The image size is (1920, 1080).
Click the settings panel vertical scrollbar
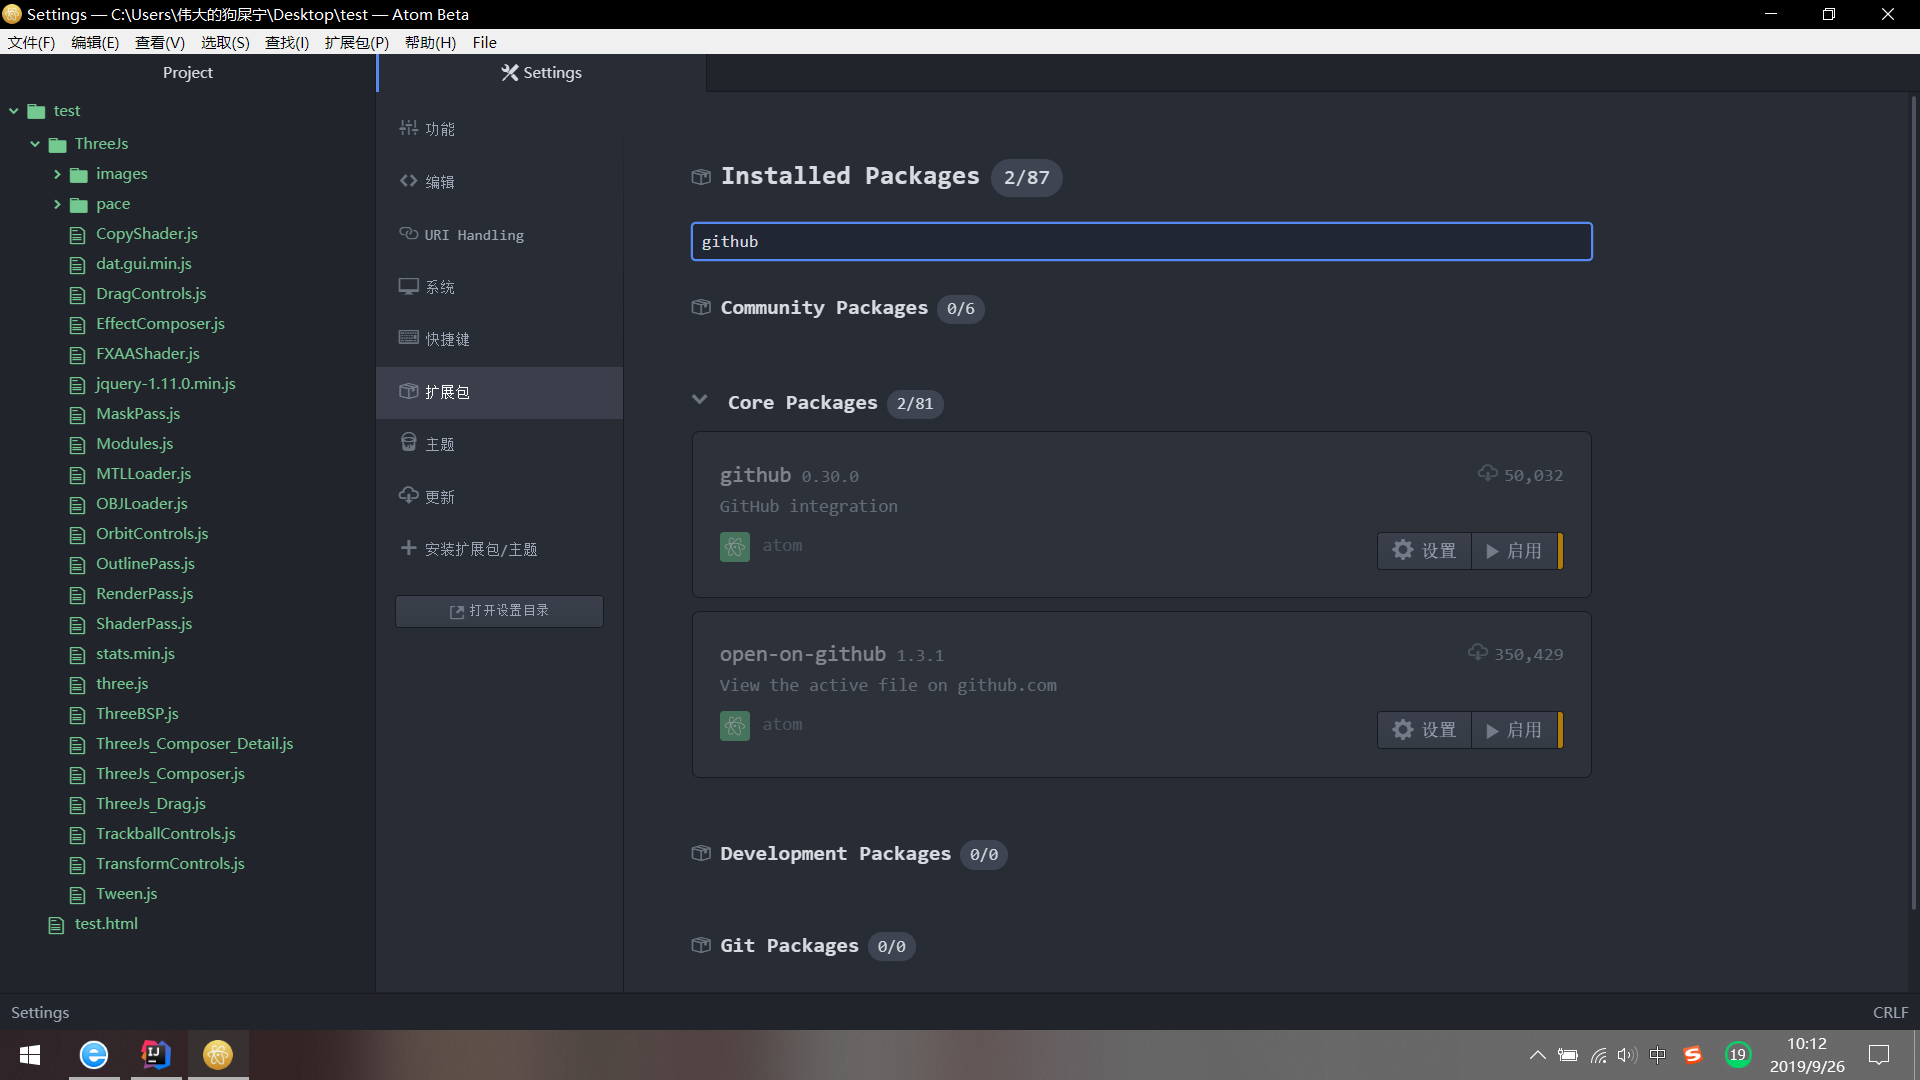point(1913,500)
